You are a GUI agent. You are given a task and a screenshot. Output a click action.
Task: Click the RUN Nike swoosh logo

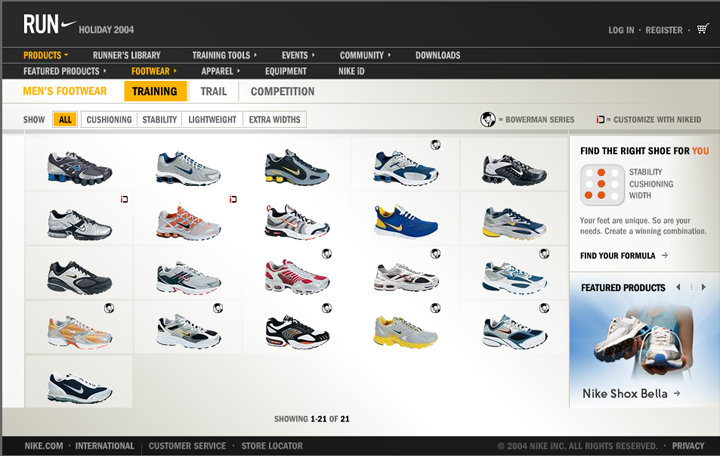(50, 24)
